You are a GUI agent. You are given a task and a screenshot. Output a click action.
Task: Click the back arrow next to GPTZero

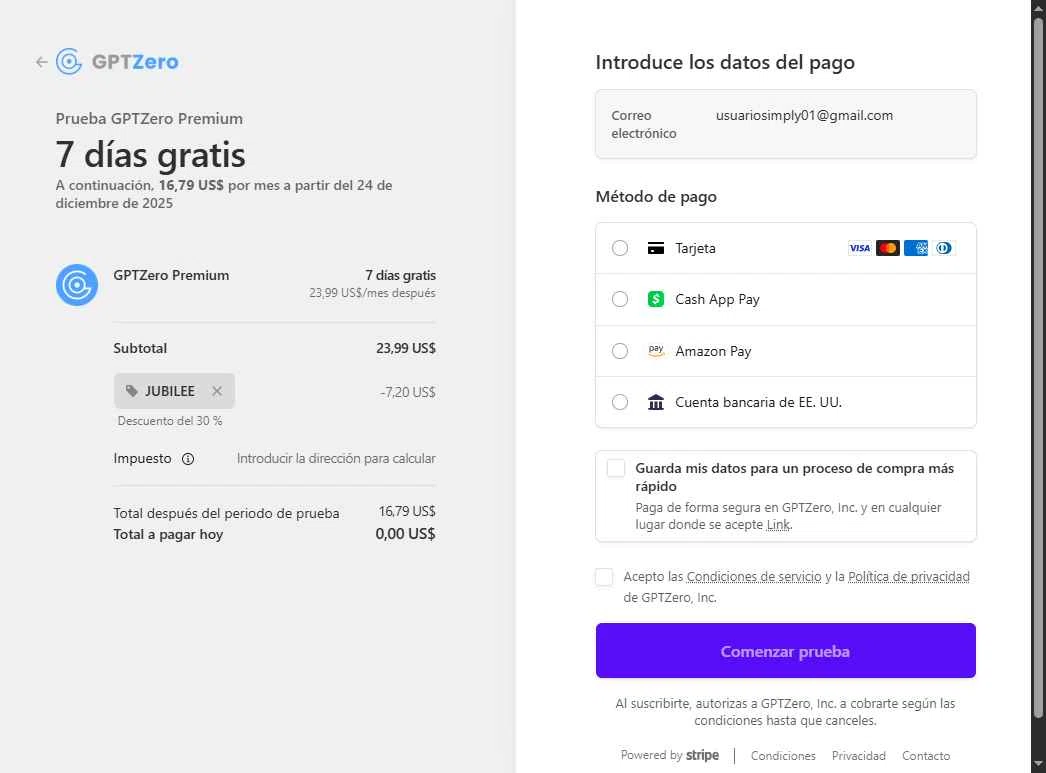[41, 62]
